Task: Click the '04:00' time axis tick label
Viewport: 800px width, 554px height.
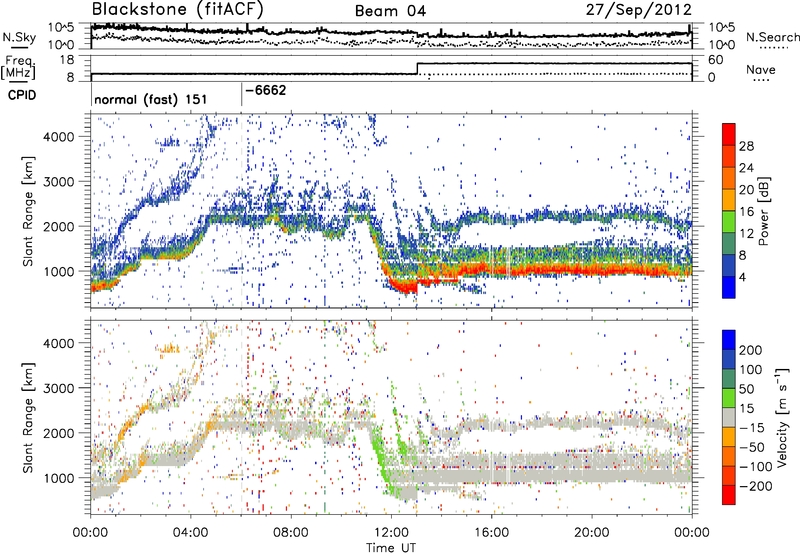Action: [x=190, y=533]
